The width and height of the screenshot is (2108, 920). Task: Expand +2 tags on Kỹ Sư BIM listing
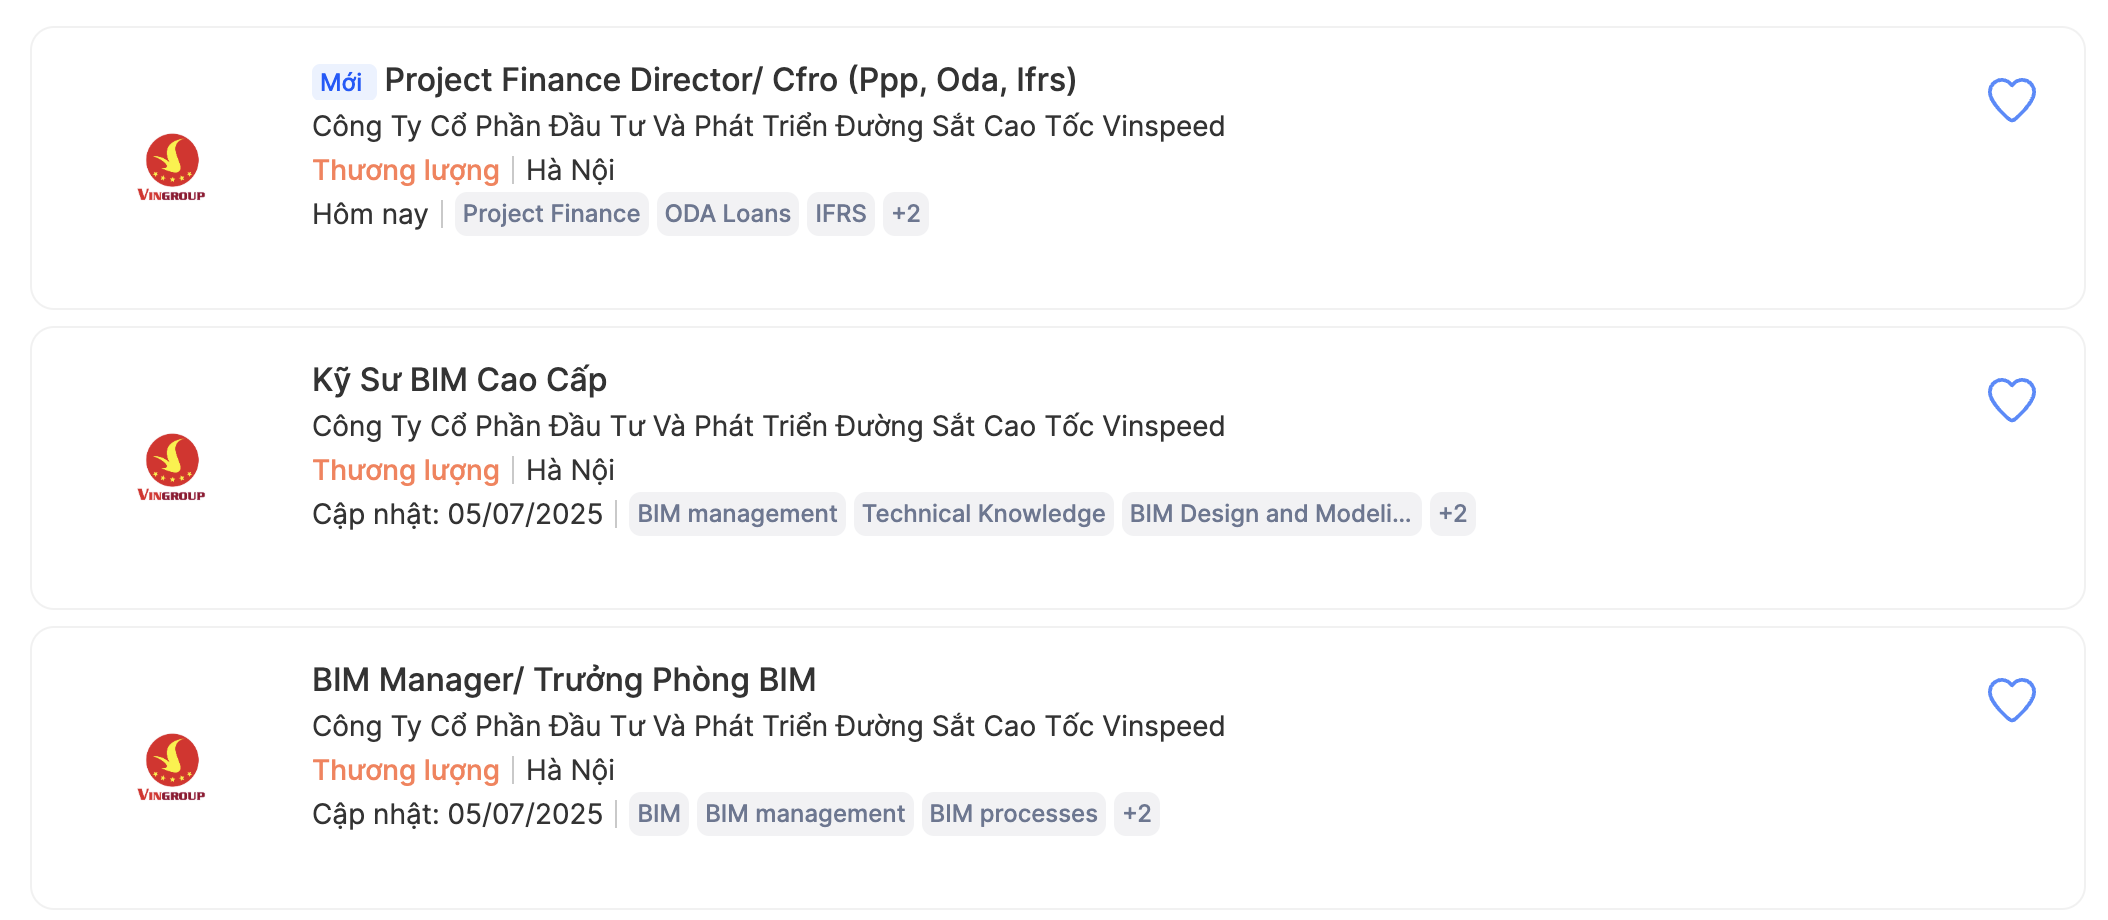click(1452, 514)
